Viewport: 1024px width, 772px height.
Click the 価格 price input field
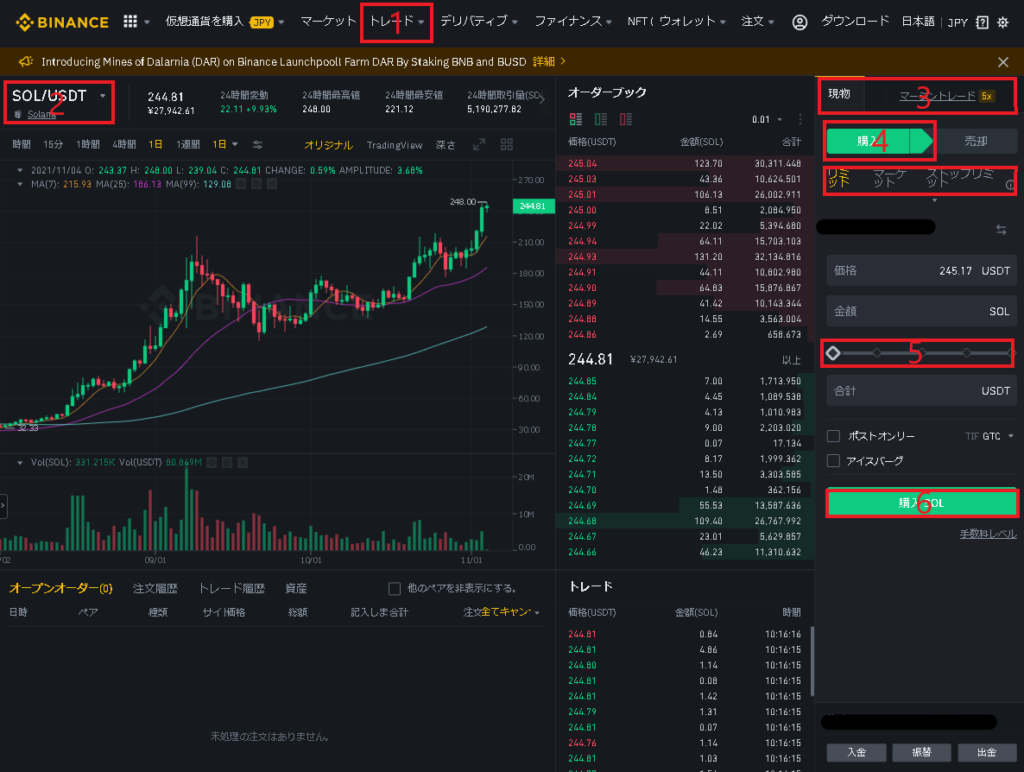coord(921,270)
